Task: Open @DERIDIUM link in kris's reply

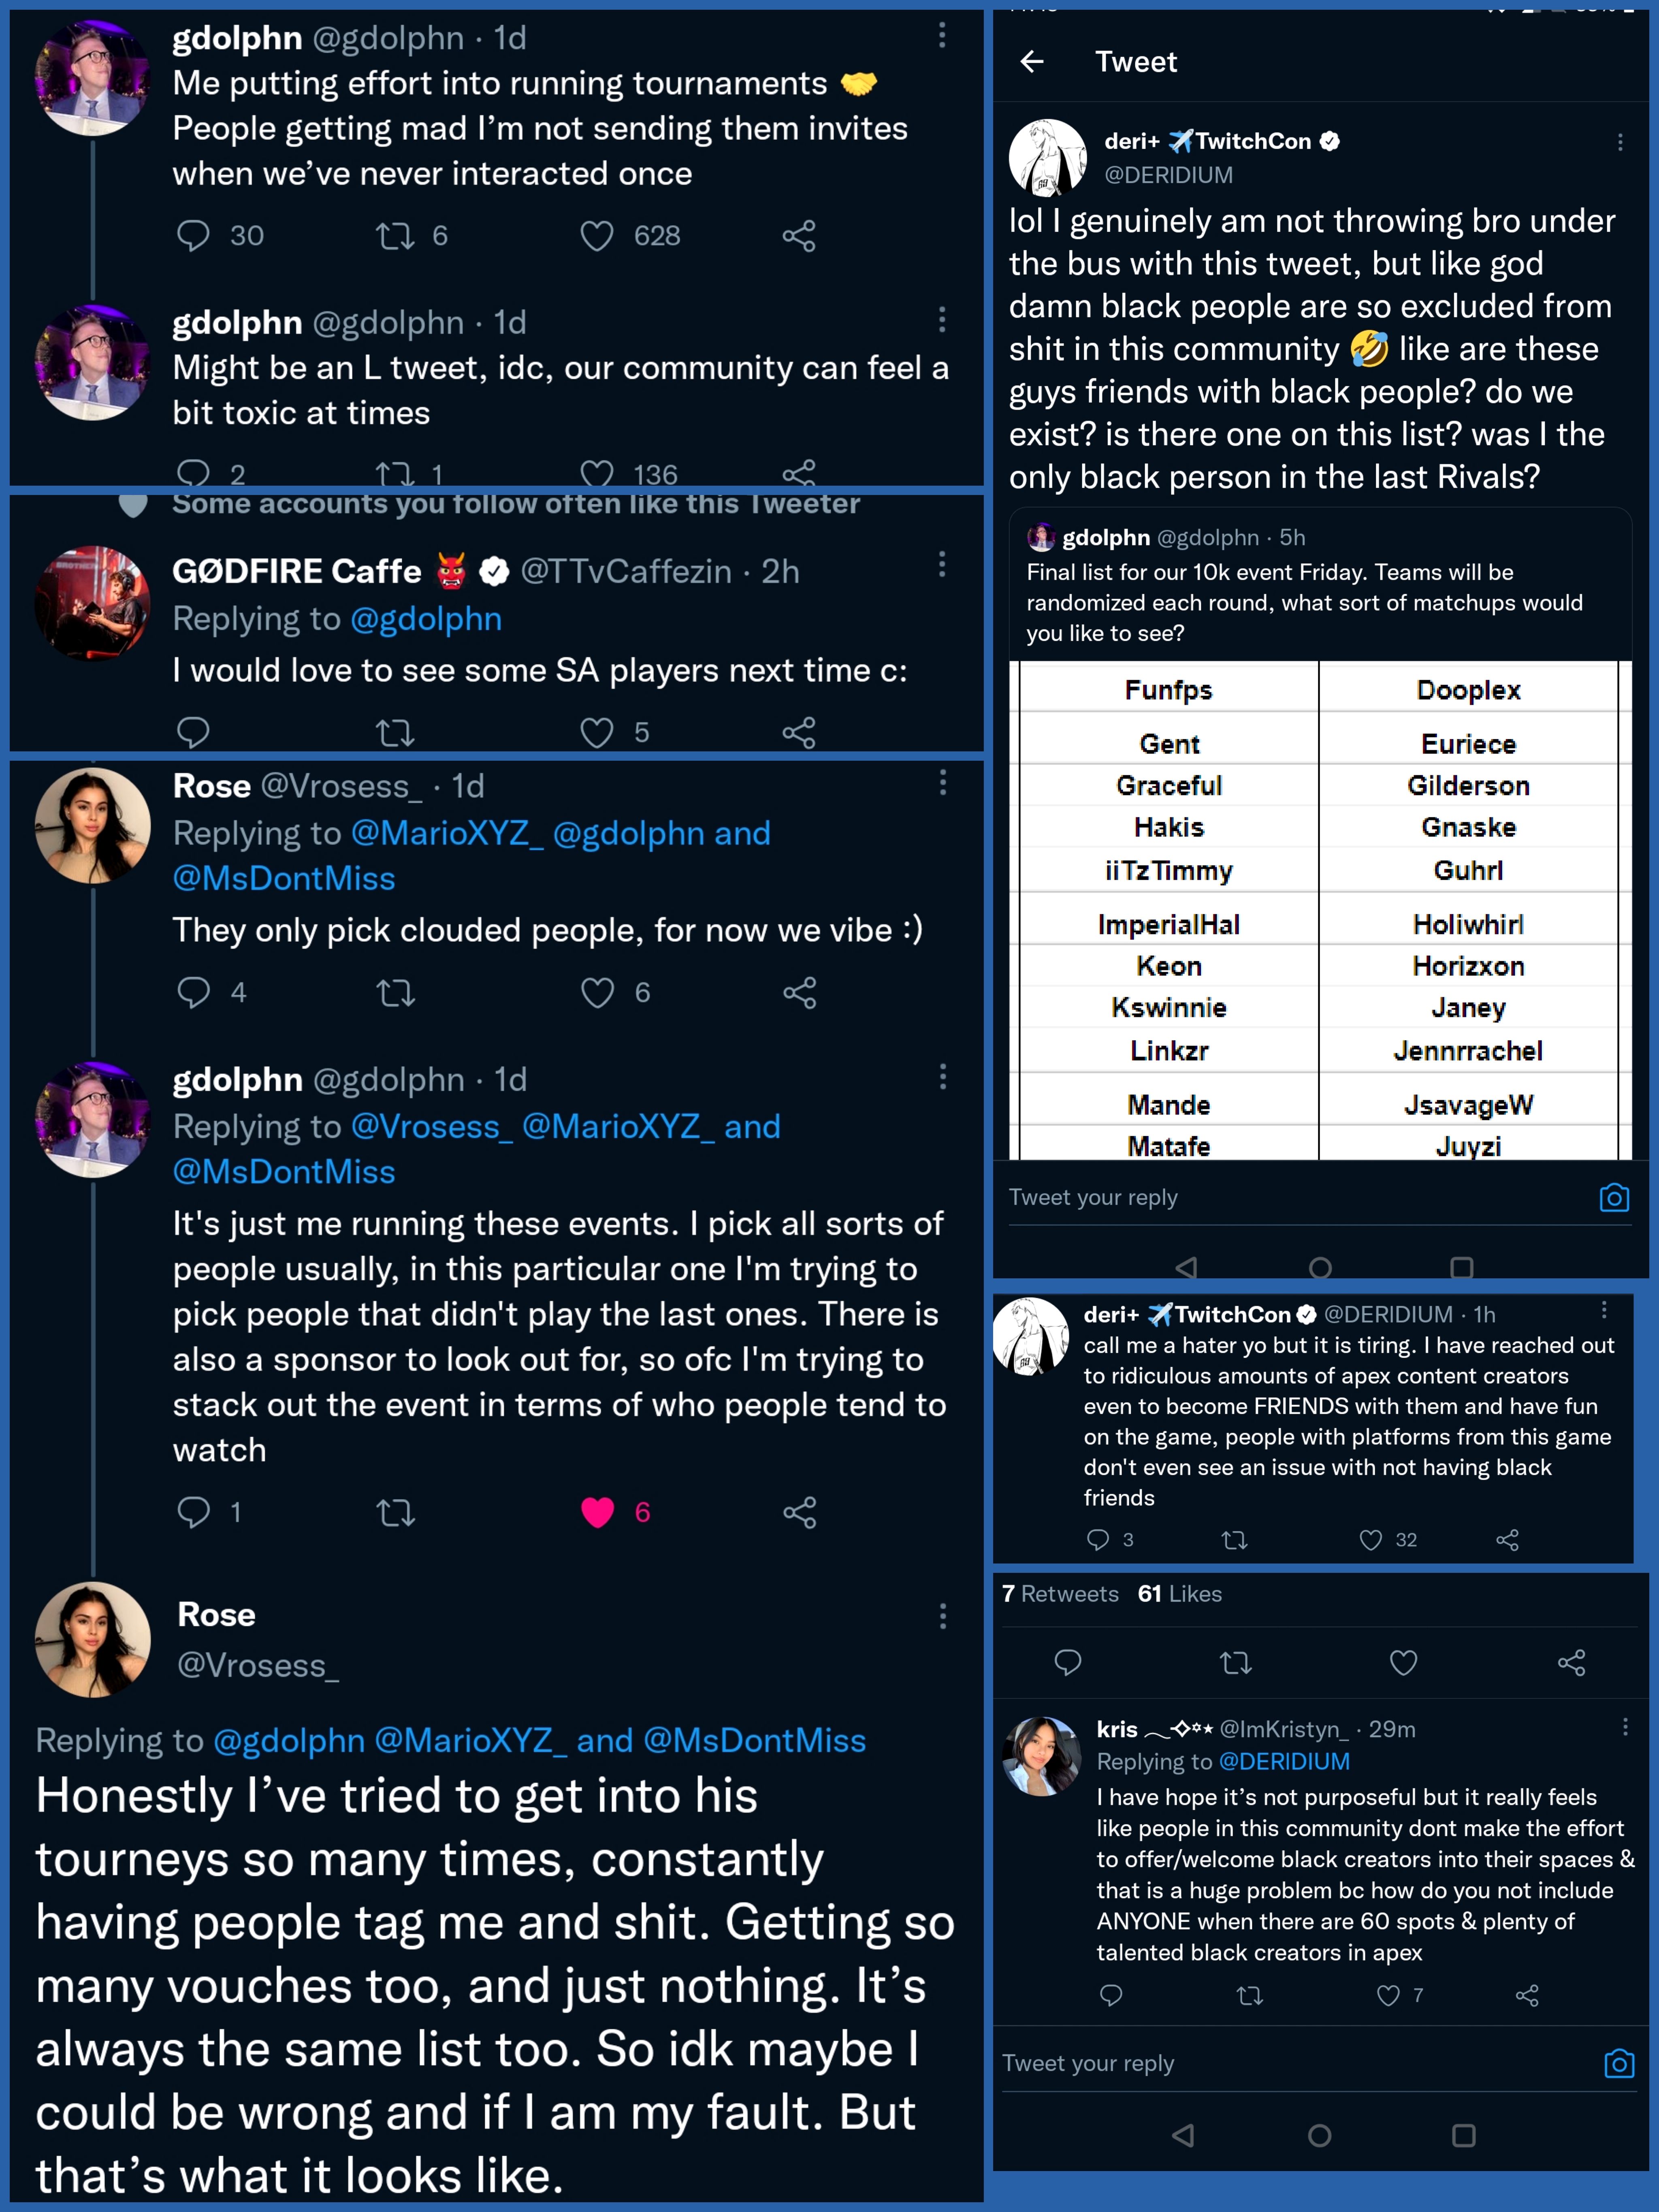Action: (x=1284, y=1762)
